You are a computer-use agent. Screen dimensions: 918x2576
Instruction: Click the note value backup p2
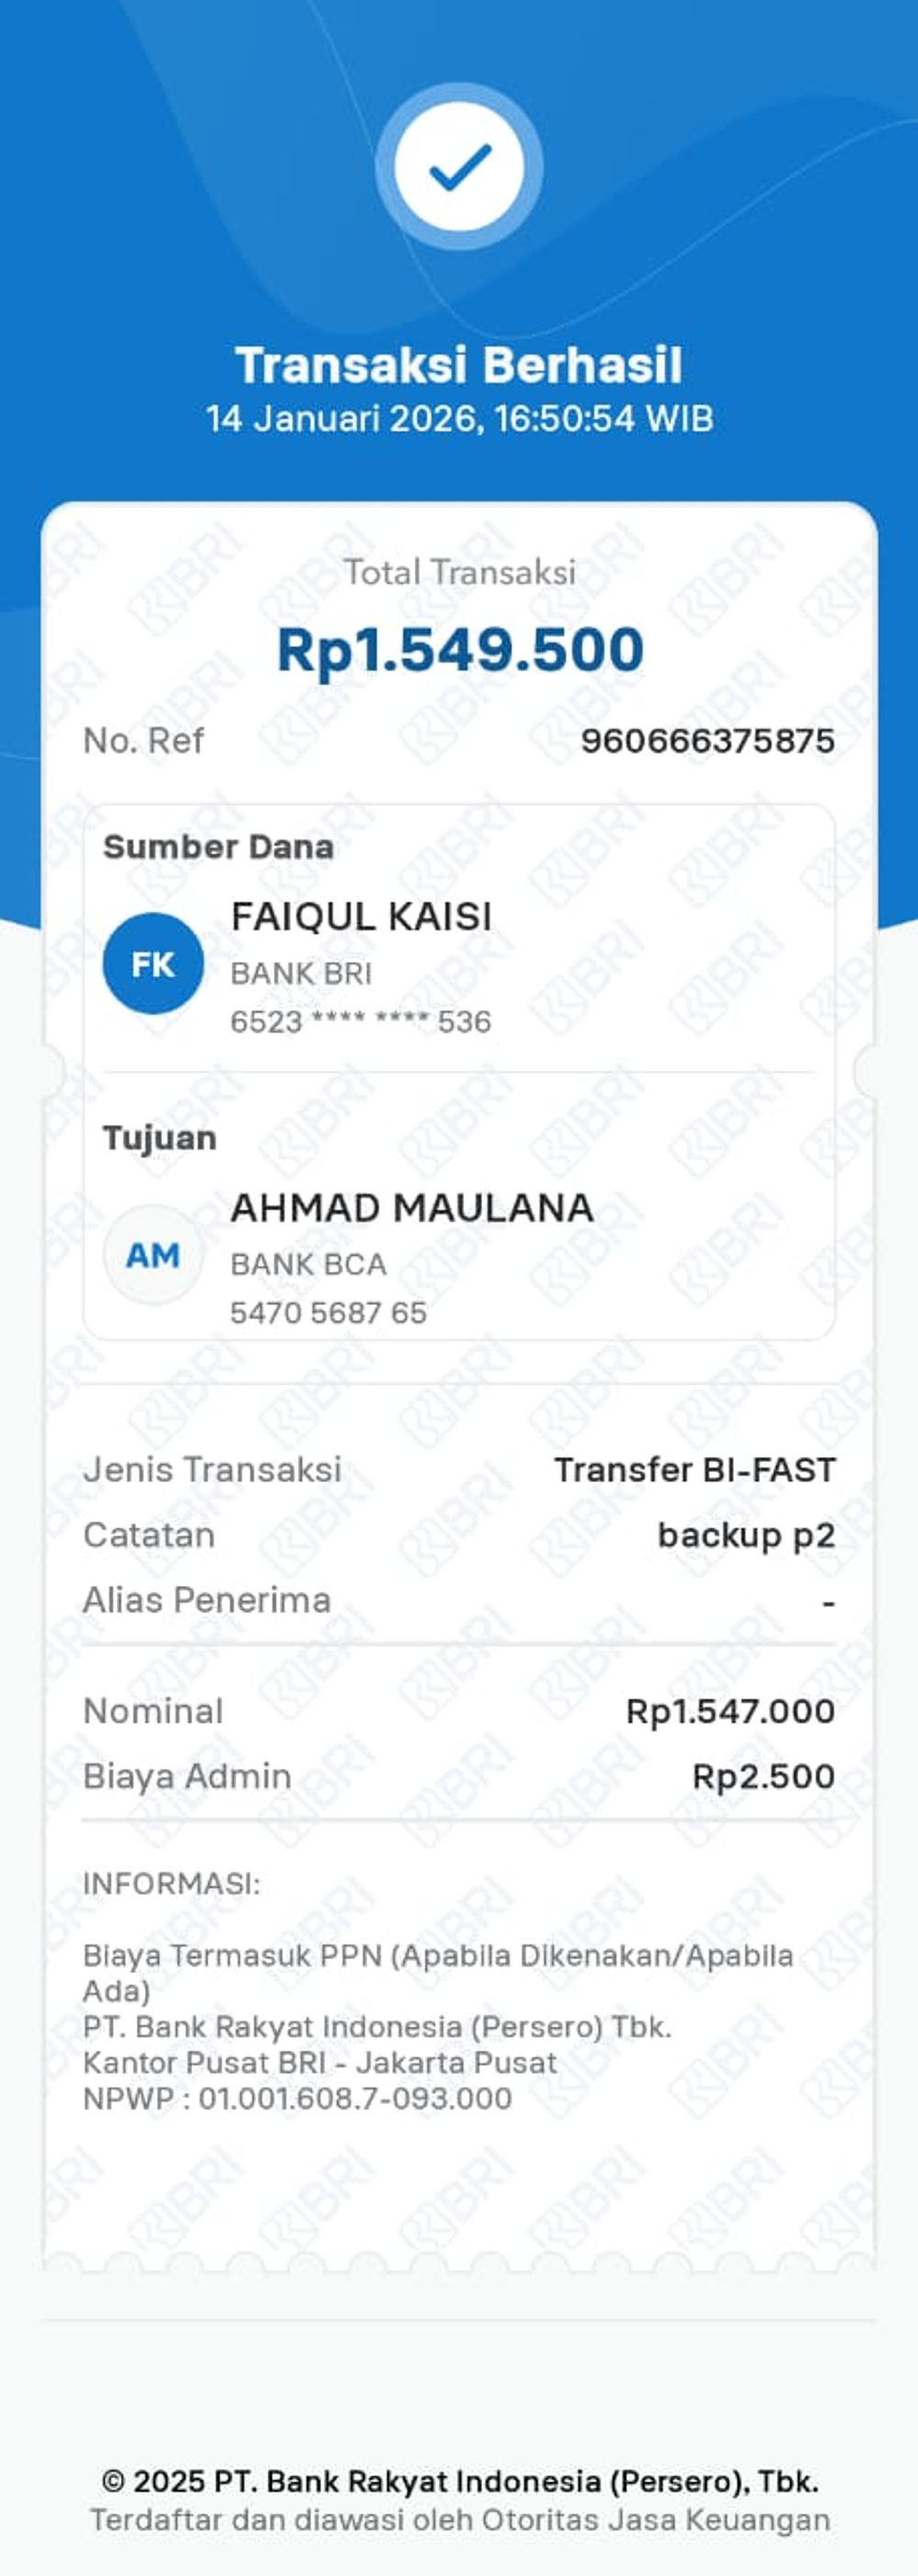point(745,1535)
